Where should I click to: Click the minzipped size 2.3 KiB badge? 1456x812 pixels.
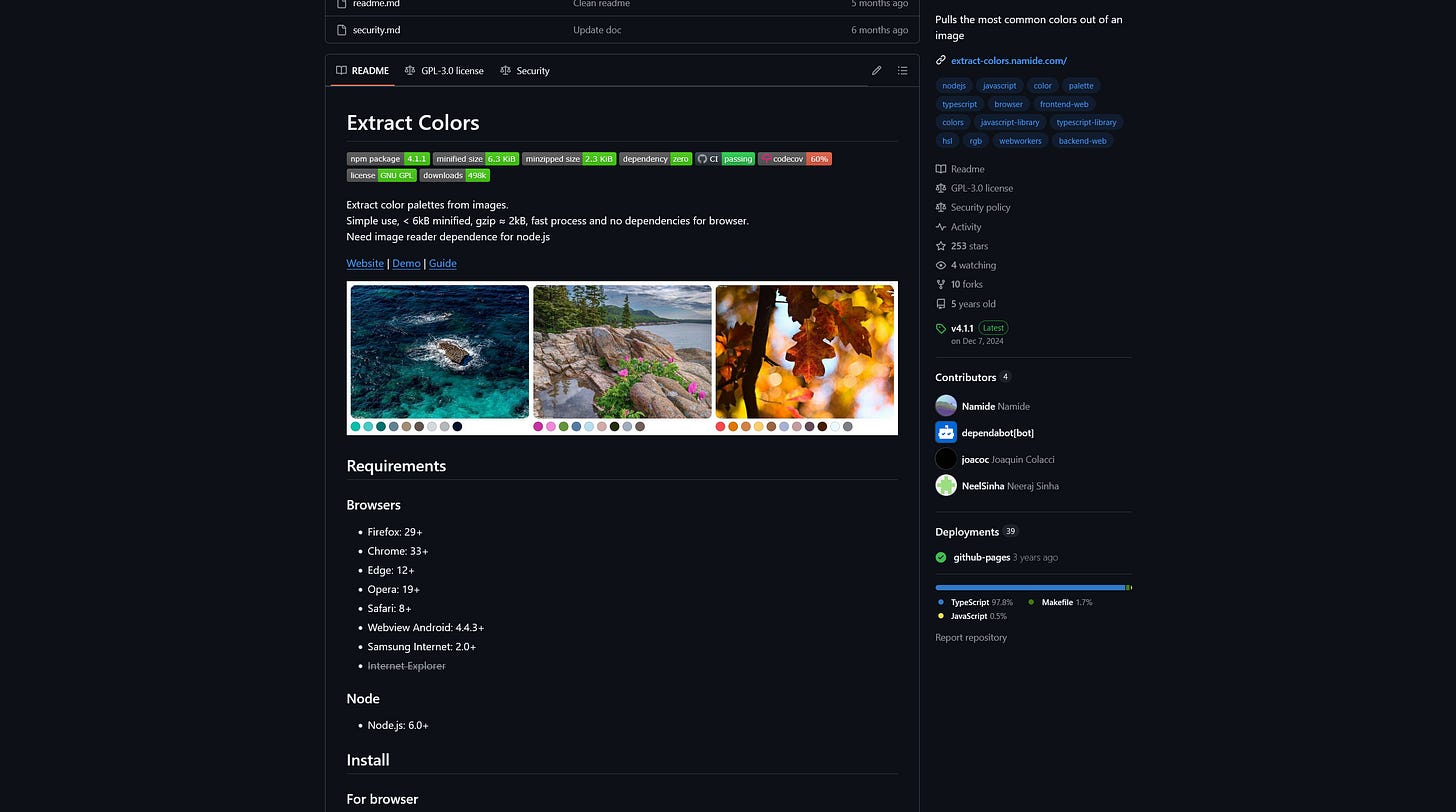pyautogui.click(x=569, y=159)
